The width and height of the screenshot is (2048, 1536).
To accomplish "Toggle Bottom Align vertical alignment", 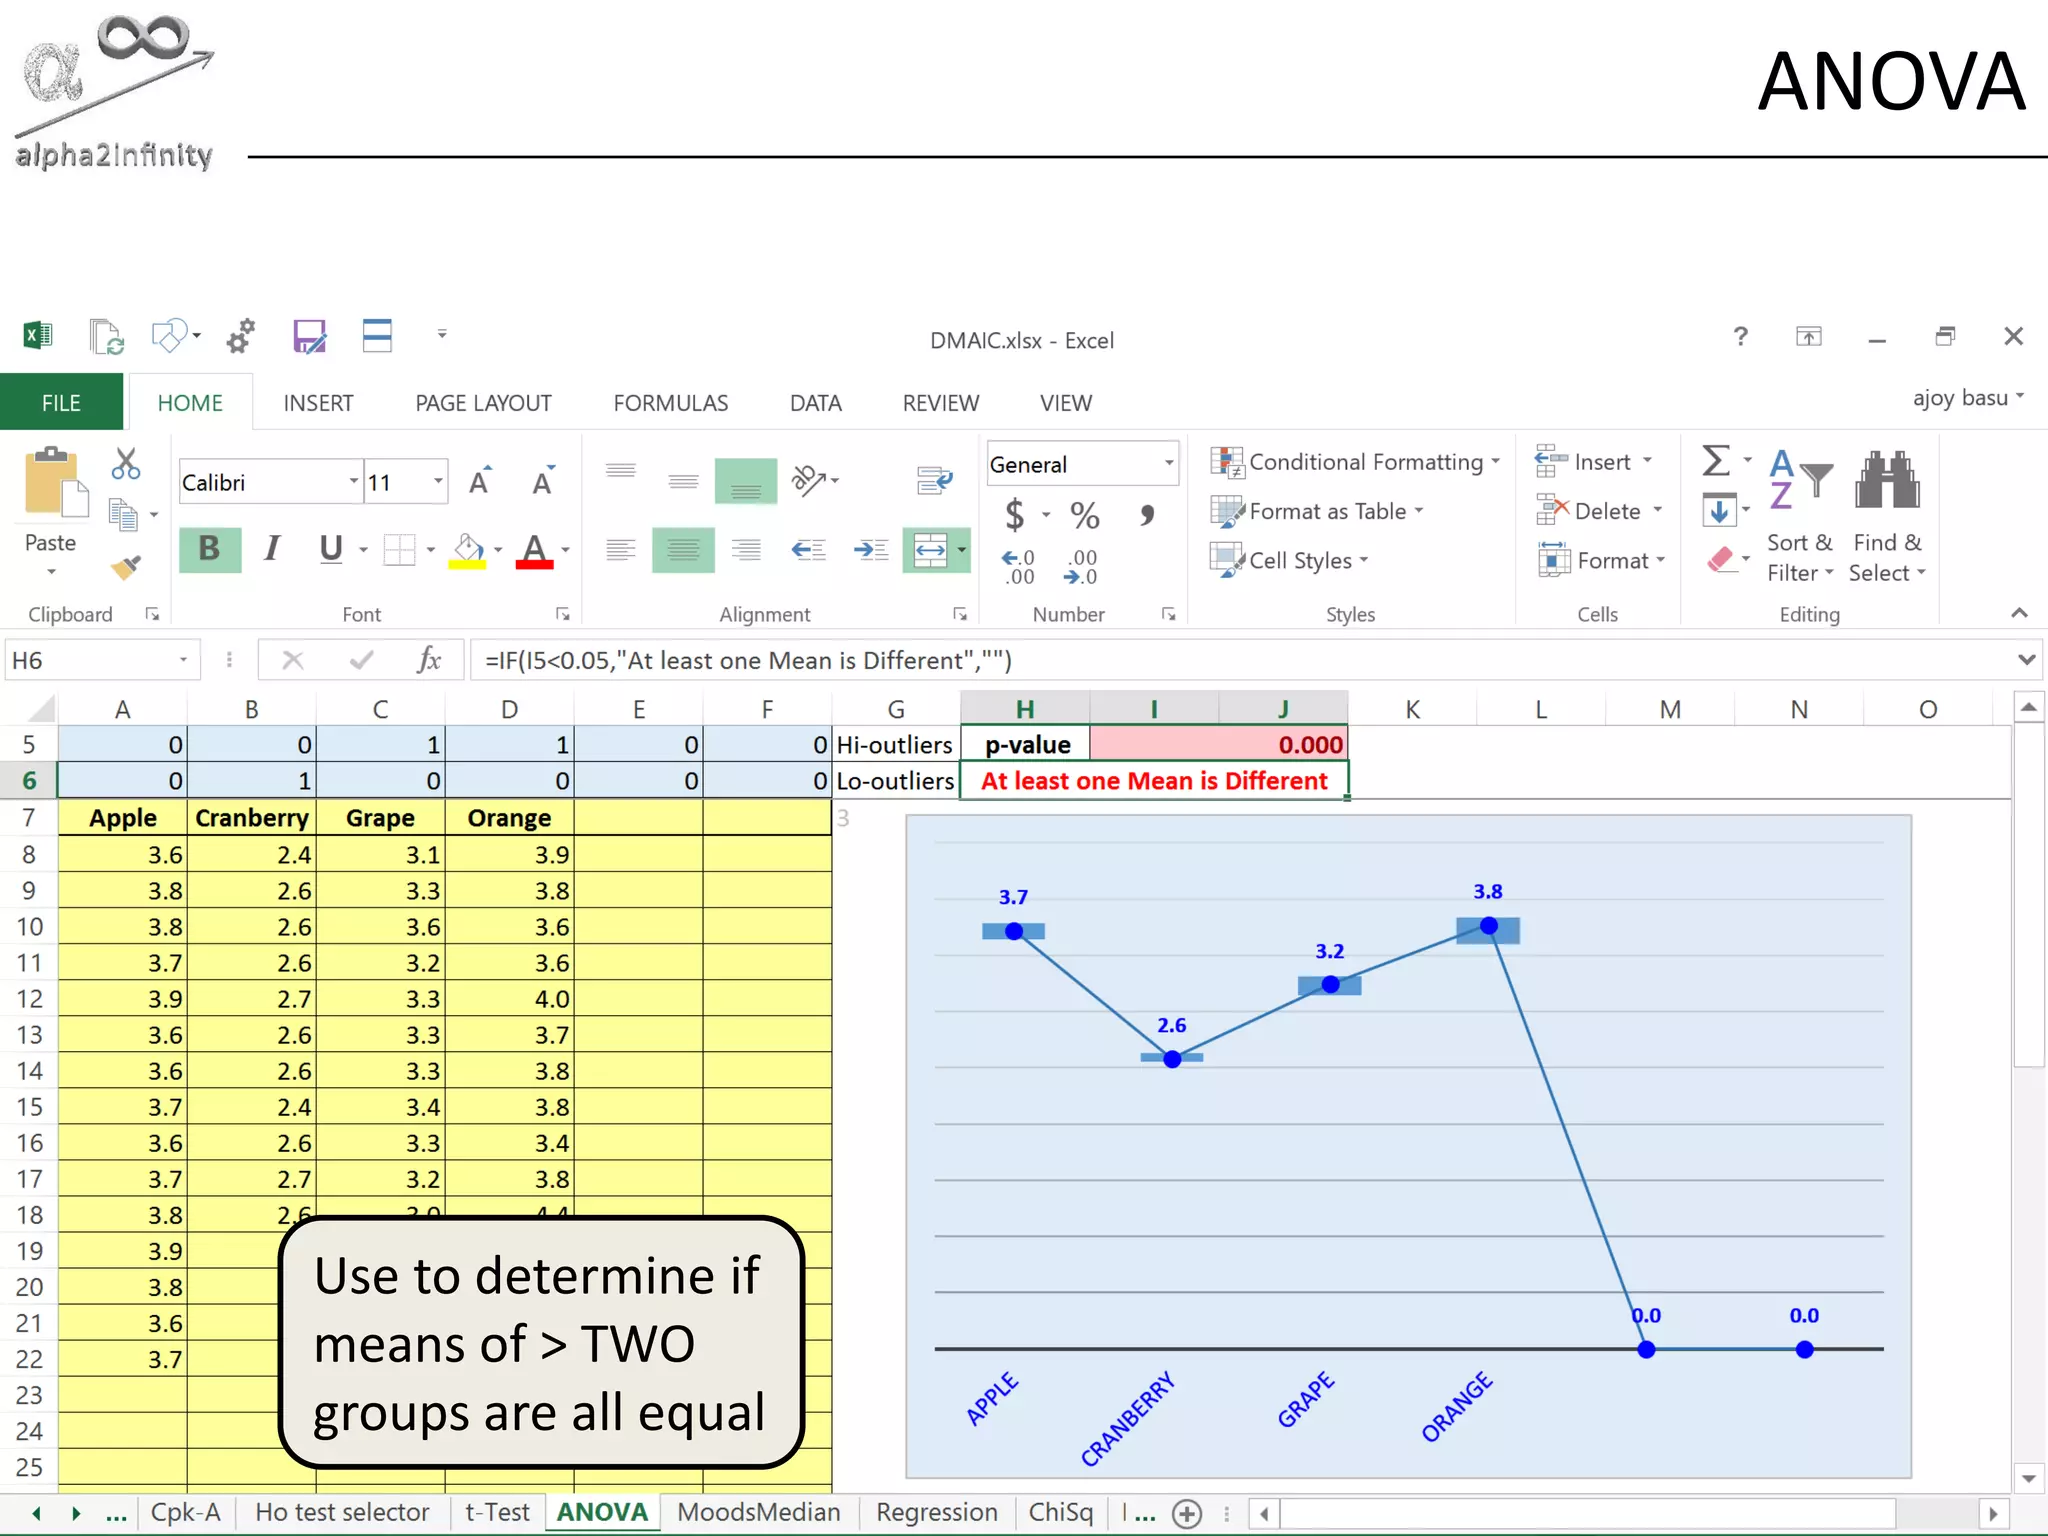I will pyautogui.click(x=746, y=481).
